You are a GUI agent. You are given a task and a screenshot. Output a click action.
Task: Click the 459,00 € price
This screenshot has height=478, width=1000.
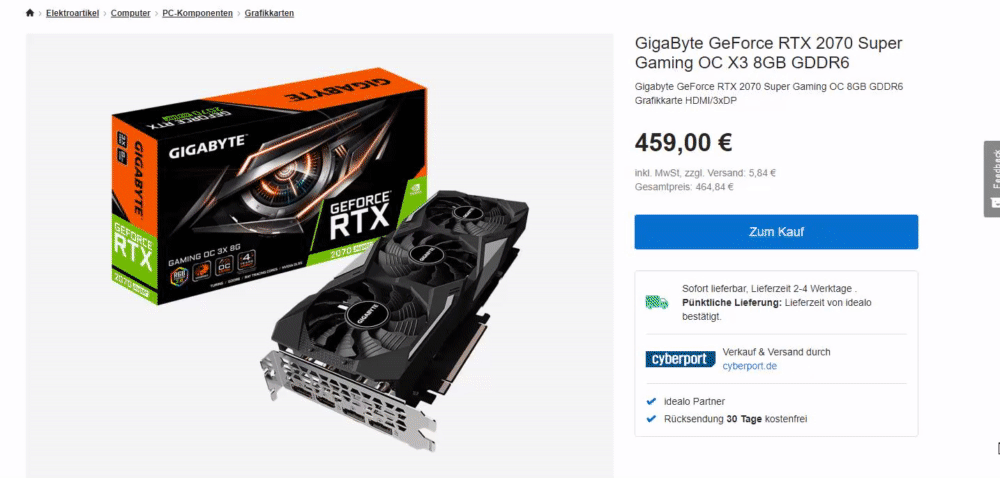tap(683, 143)
